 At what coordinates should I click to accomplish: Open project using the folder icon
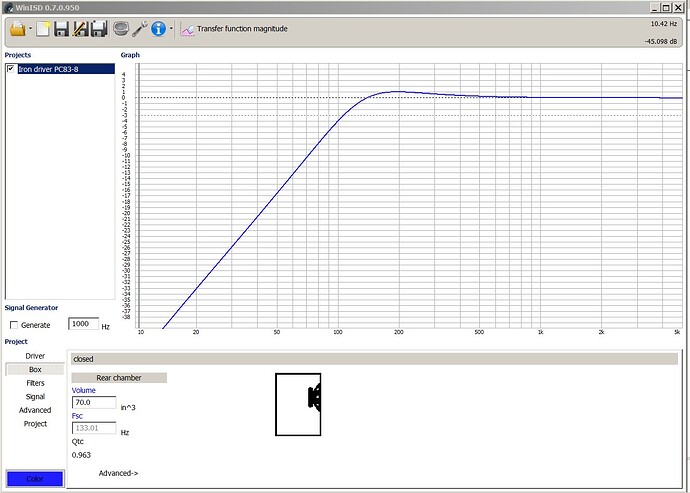pyautogui.click(x=18, y=29)
